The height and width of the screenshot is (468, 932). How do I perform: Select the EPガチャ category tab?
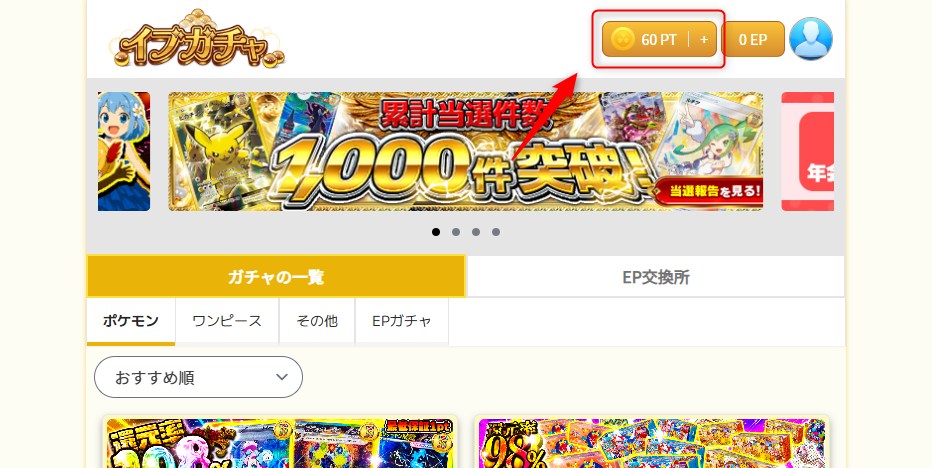402,321
